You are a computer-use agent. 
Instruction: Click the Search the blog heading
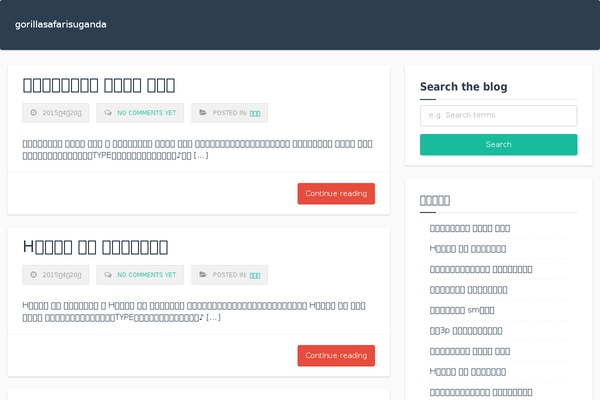pyautogui.click(x=463, y=87)
